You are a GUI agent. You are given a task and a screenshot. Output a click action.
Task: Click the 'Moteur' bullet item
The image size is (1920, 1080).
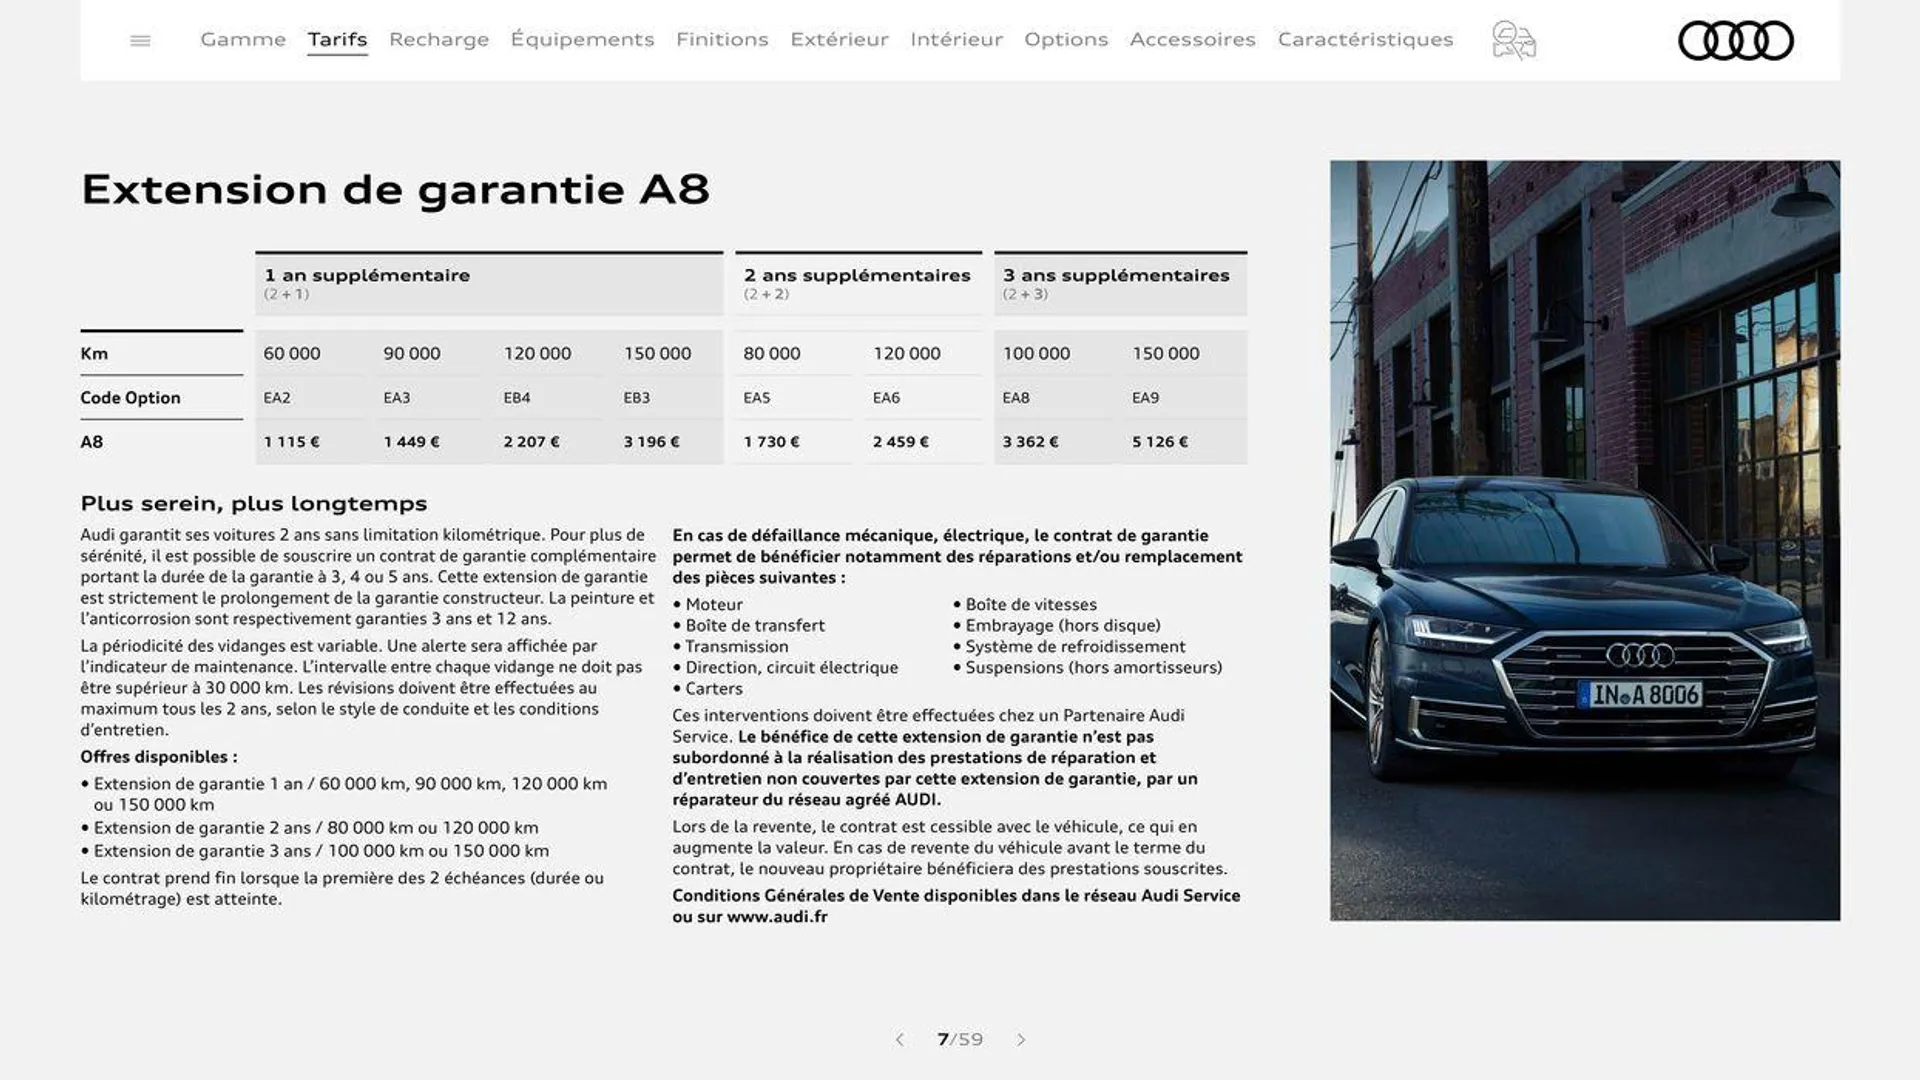pos(708,604)
